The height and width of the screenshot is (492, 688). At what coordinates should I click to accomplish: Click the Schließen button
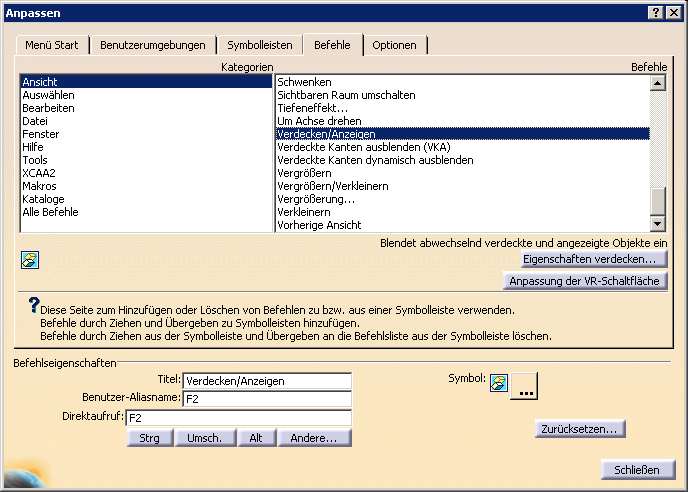coord(637,470)
